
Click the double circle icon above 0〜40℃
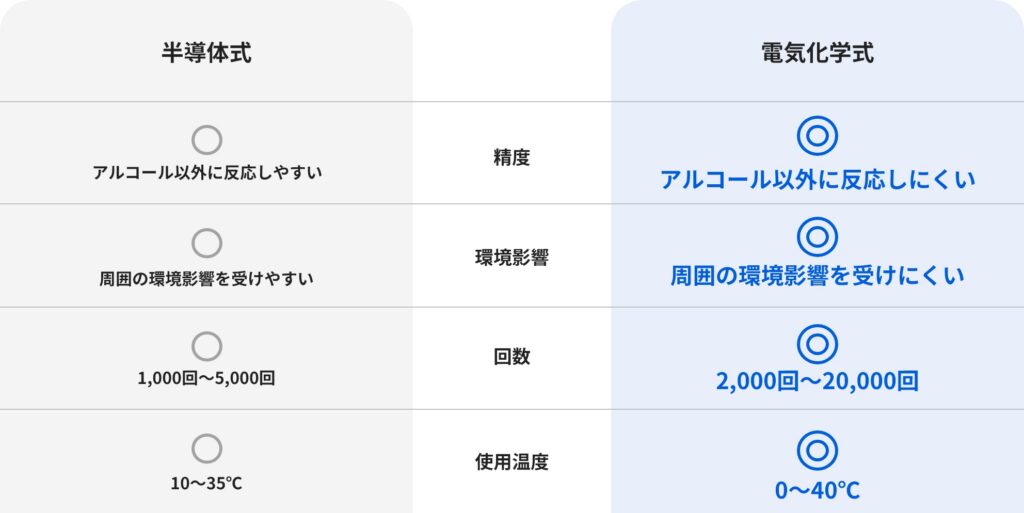(x=817, y=450)
